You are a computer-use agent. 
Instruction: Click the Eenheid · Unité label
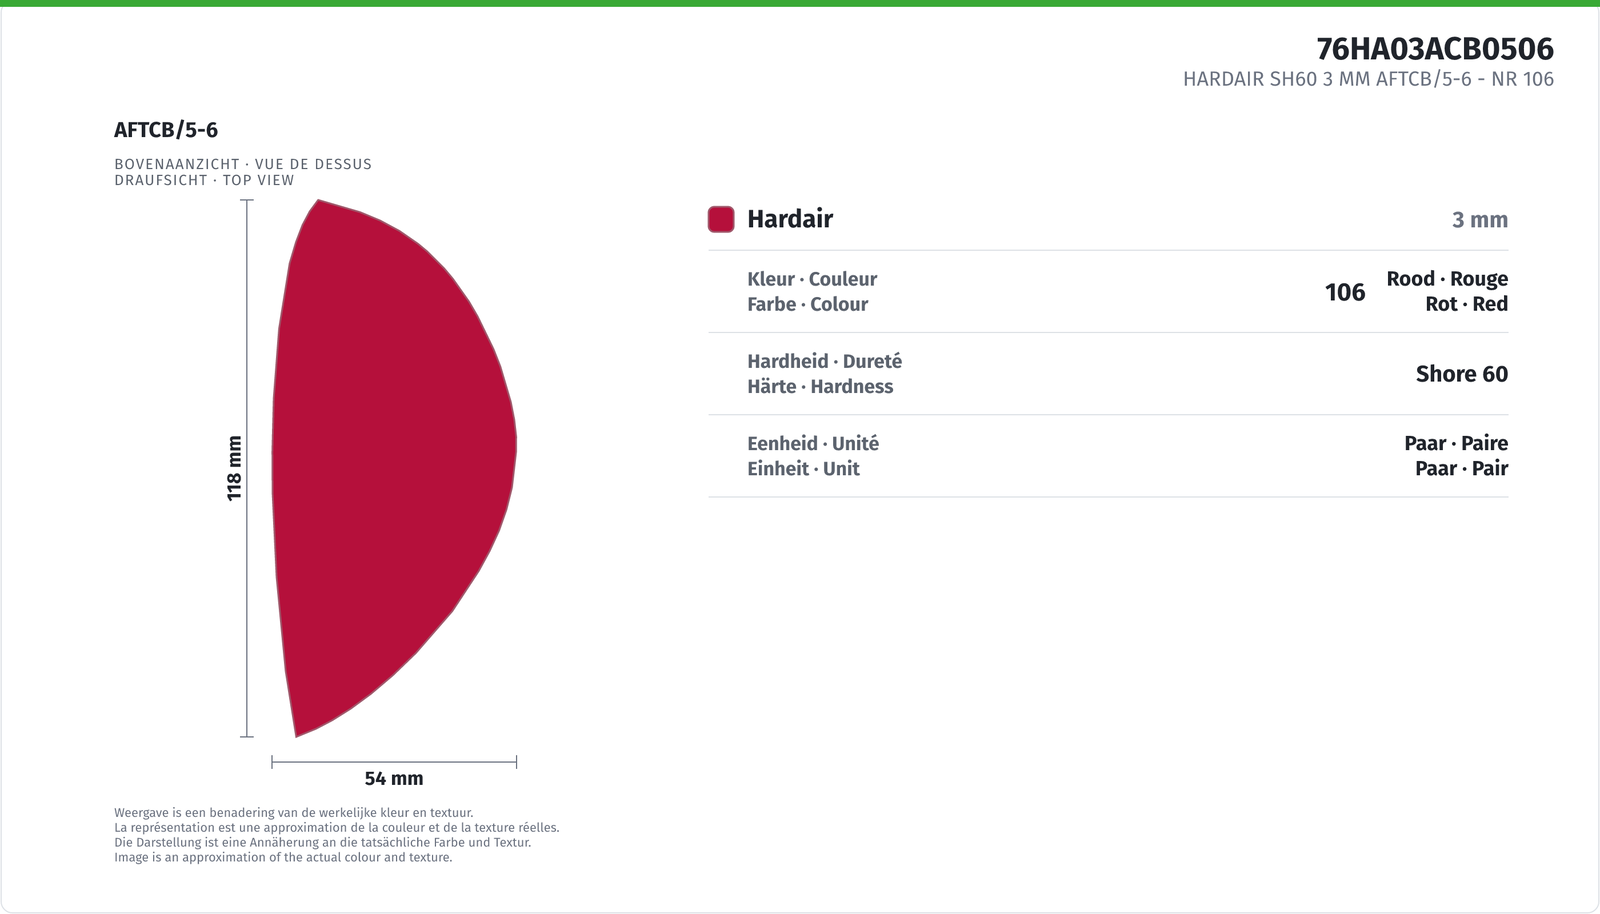[813, 443]
